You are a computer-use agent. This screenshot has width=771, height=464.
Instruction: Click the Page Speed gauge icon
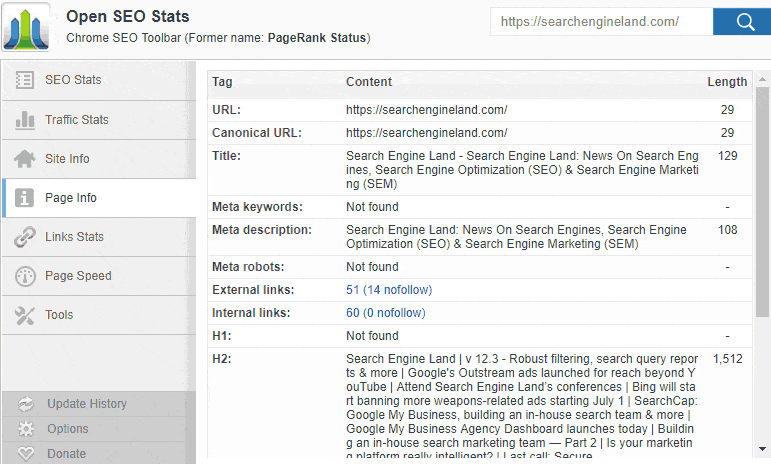click(x=26, y=276)
